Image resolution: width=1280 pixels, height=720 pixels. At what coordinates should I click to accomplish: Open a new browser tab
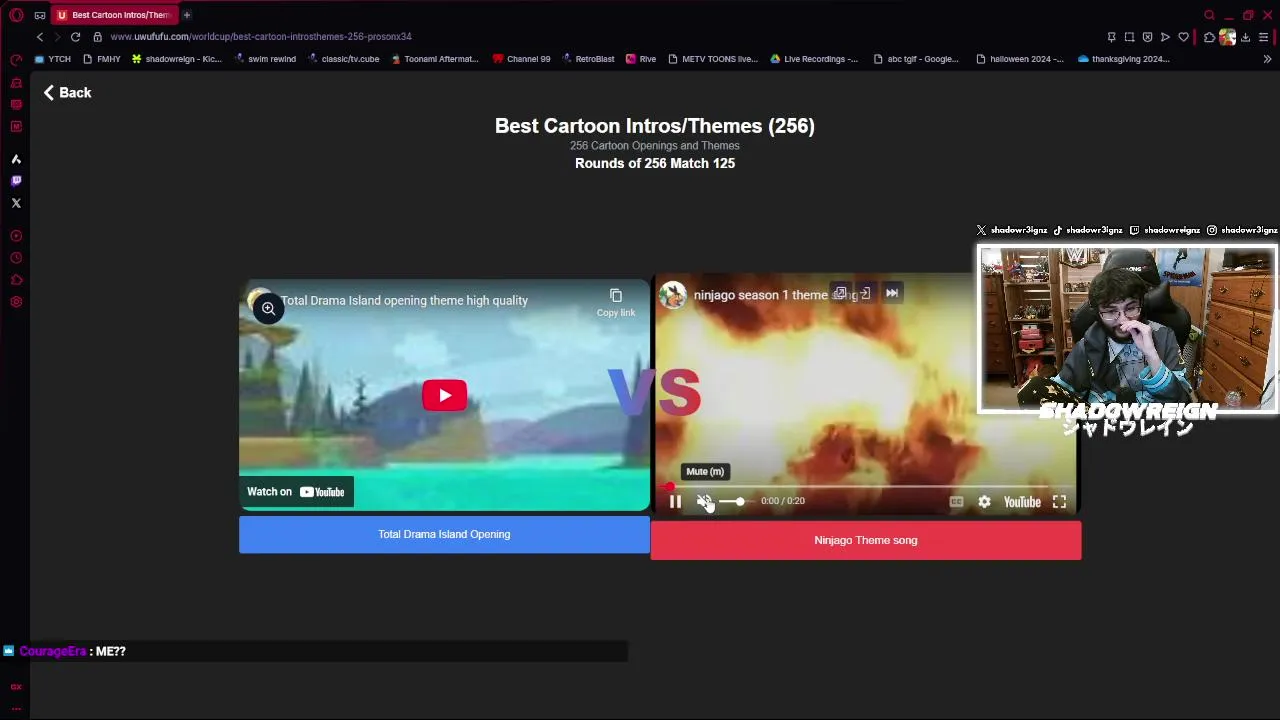point(187,15)
